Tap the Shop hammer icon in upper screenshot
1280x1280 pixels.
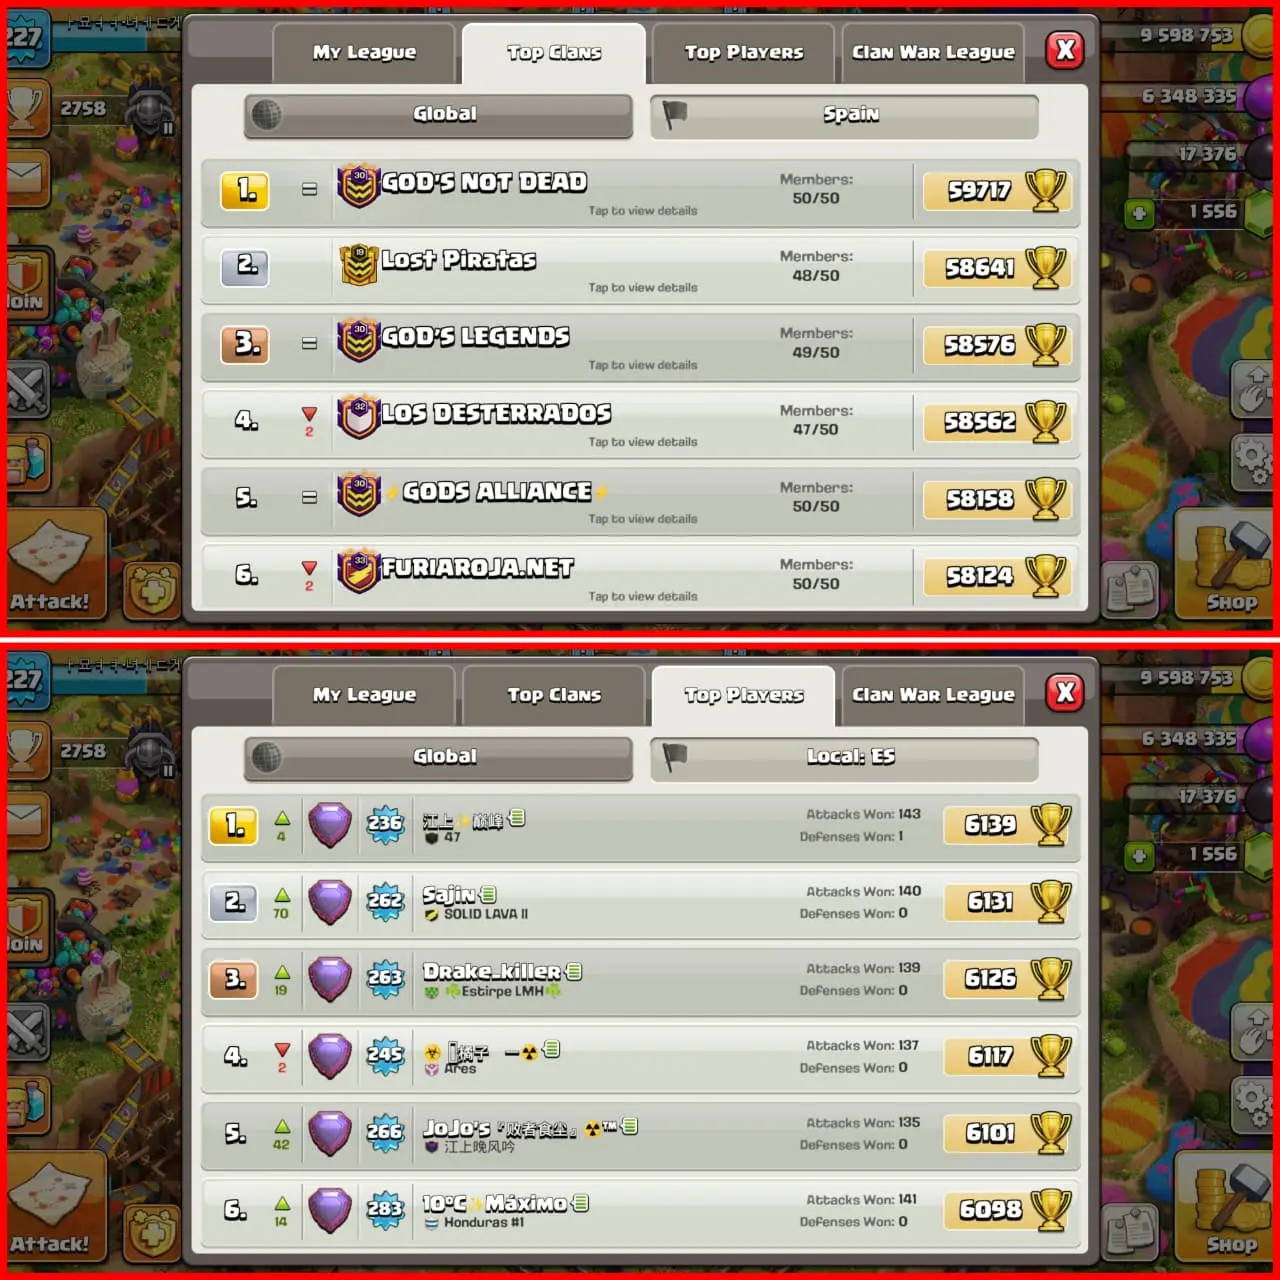tap(1227, 563)
